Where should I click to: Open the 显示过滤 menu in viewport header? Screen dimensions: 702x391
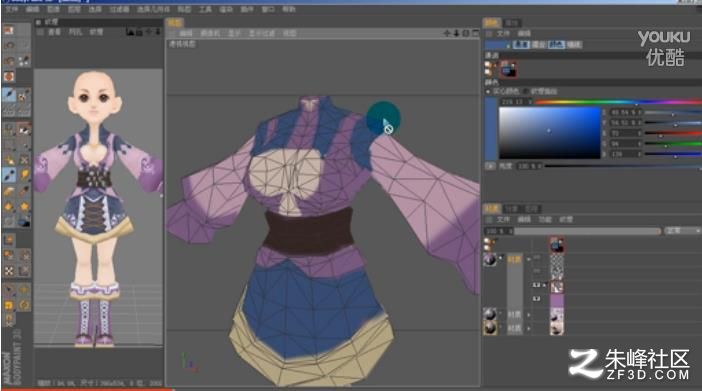click(x=261, y=33)
